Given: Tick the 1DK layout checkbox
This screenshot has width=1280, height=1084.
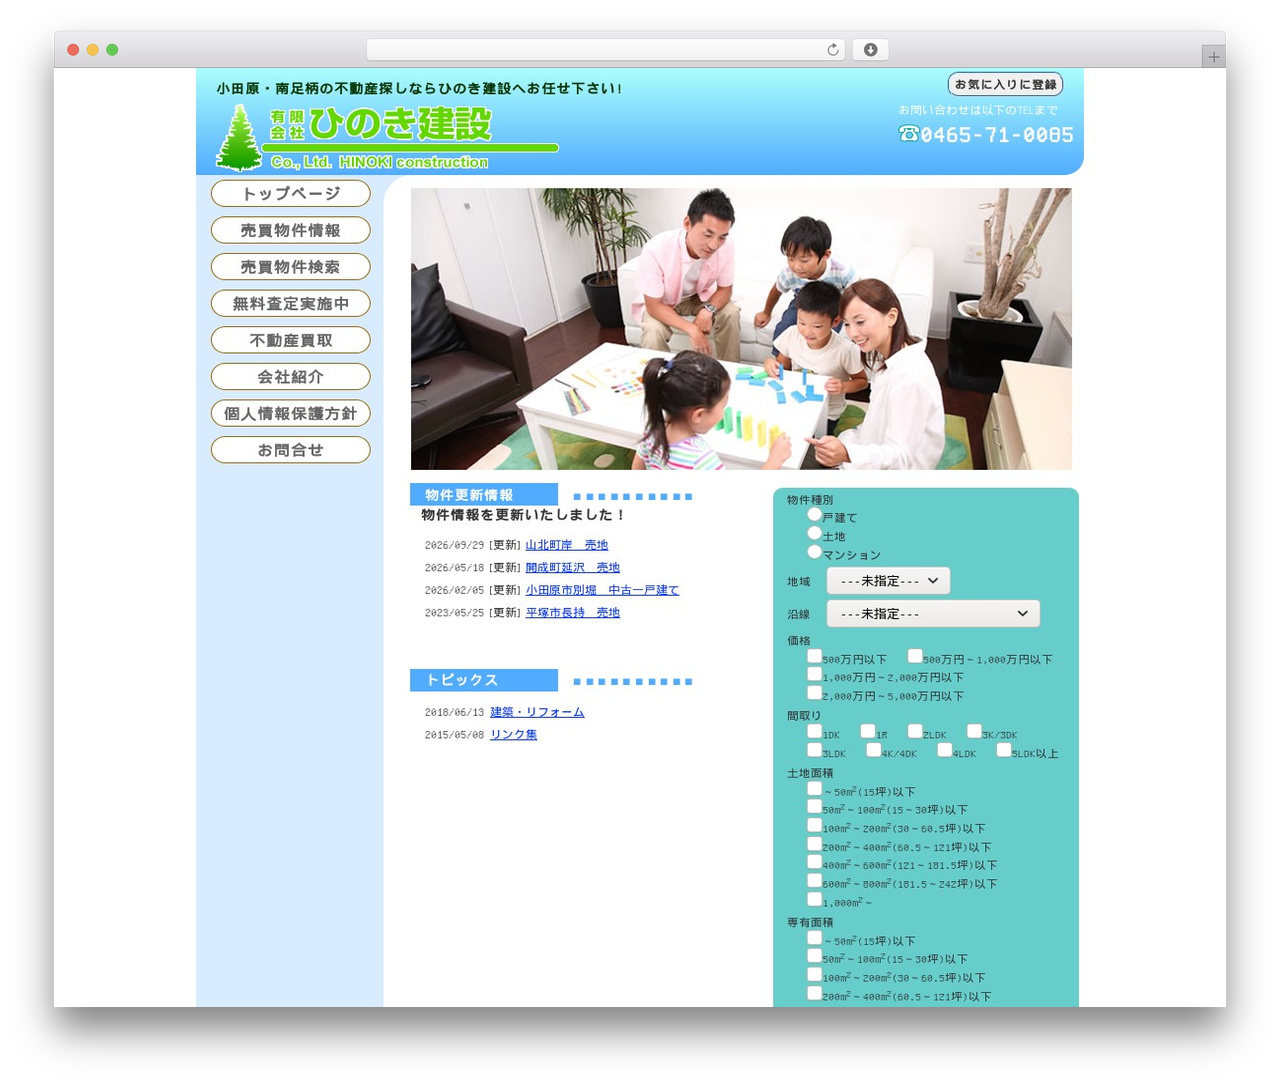Looking at the screenshot, I should point(815,731).
